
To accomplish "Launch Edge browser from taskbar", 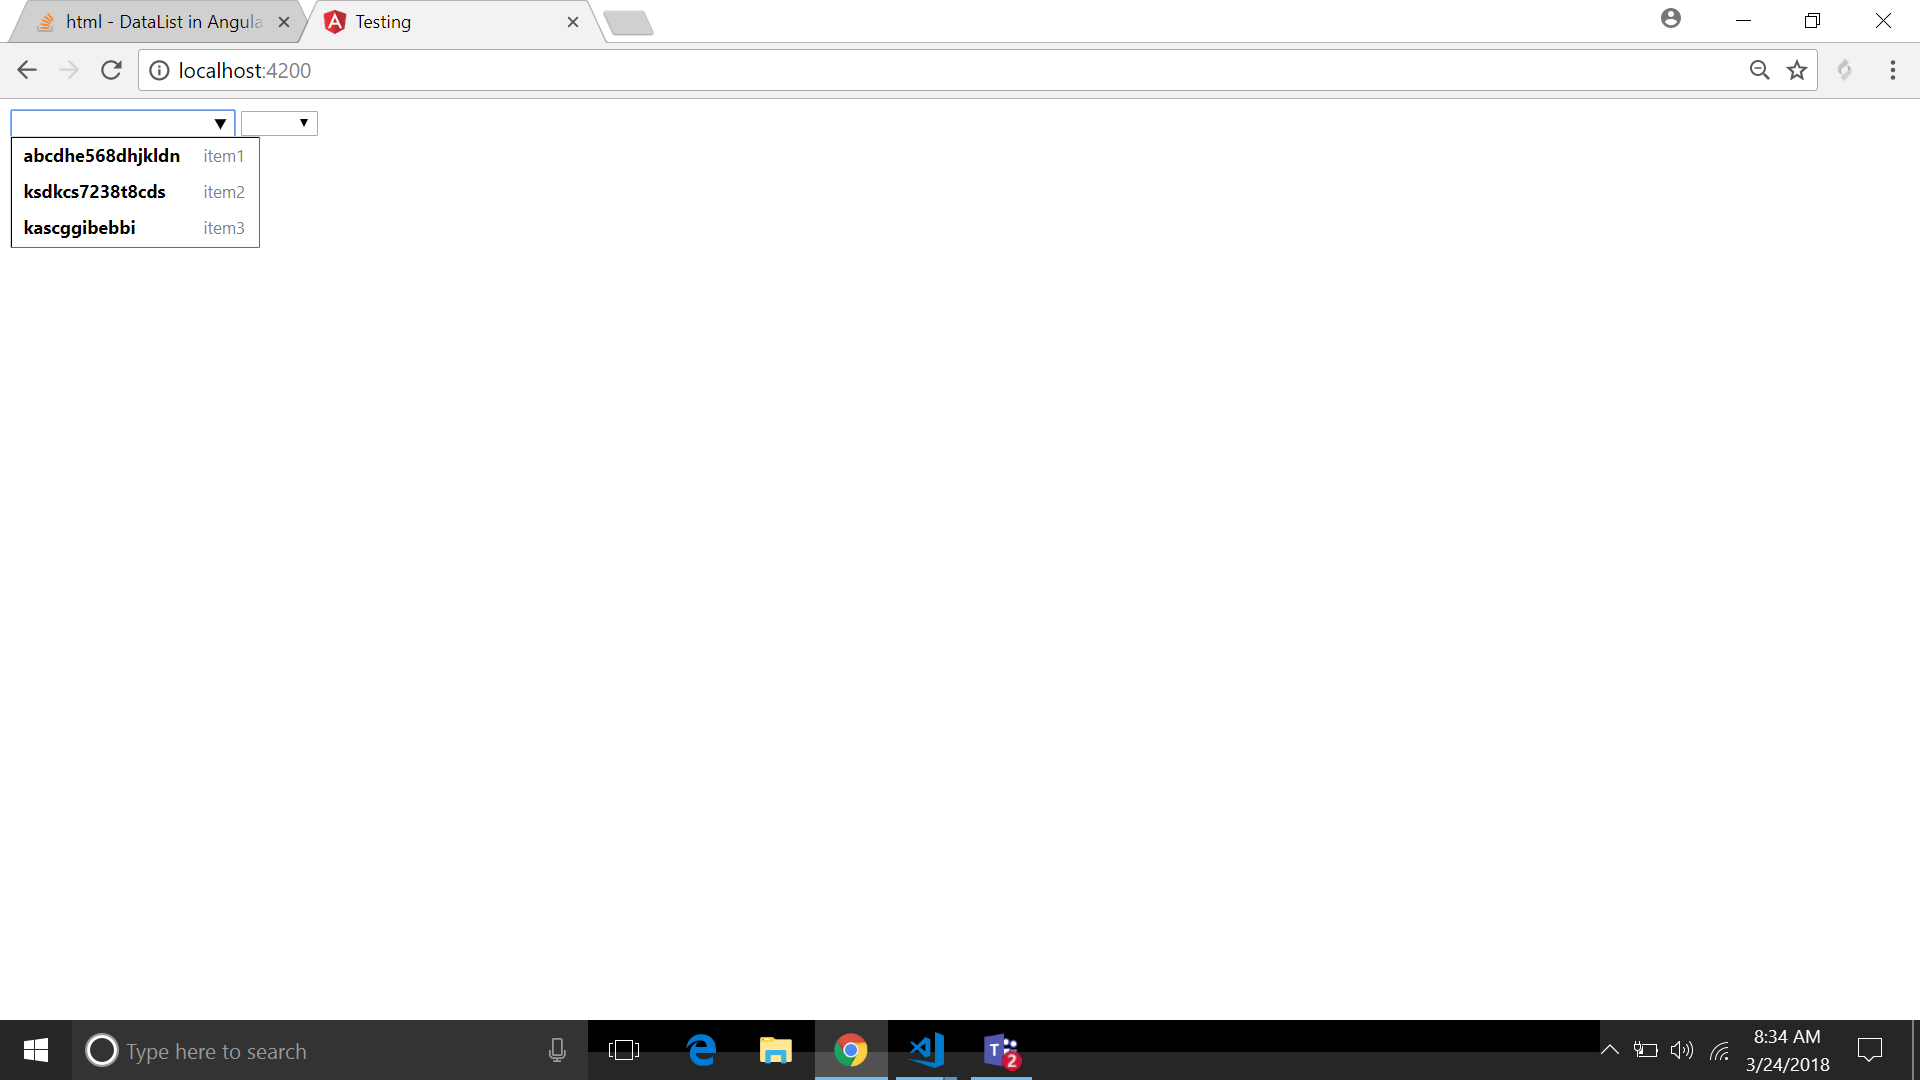I will pos(702,1050).
